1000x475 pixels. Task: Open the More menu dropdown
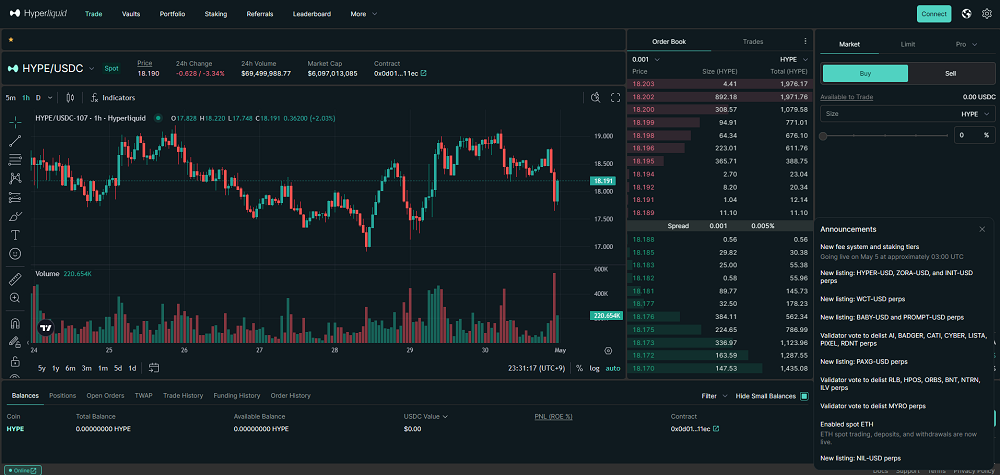pos(364,13)
